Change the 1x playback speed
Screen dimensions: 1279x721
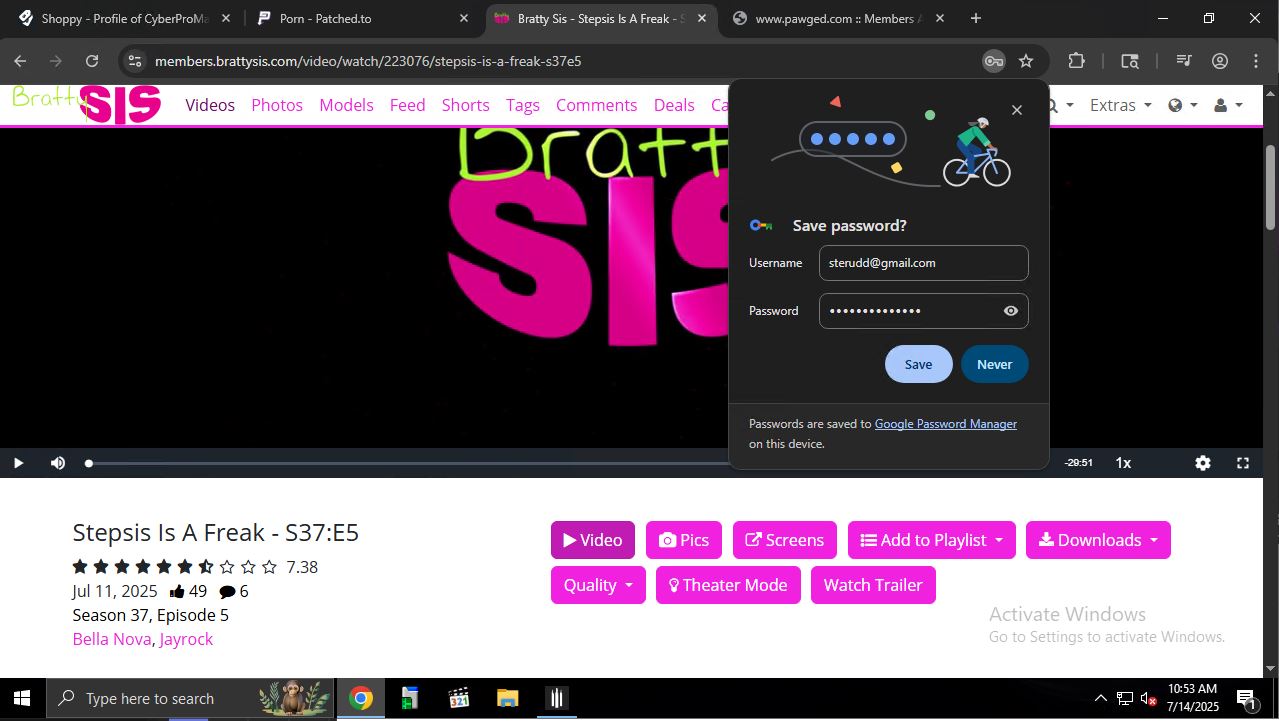pyautogui.click(x=1123, y=463)
